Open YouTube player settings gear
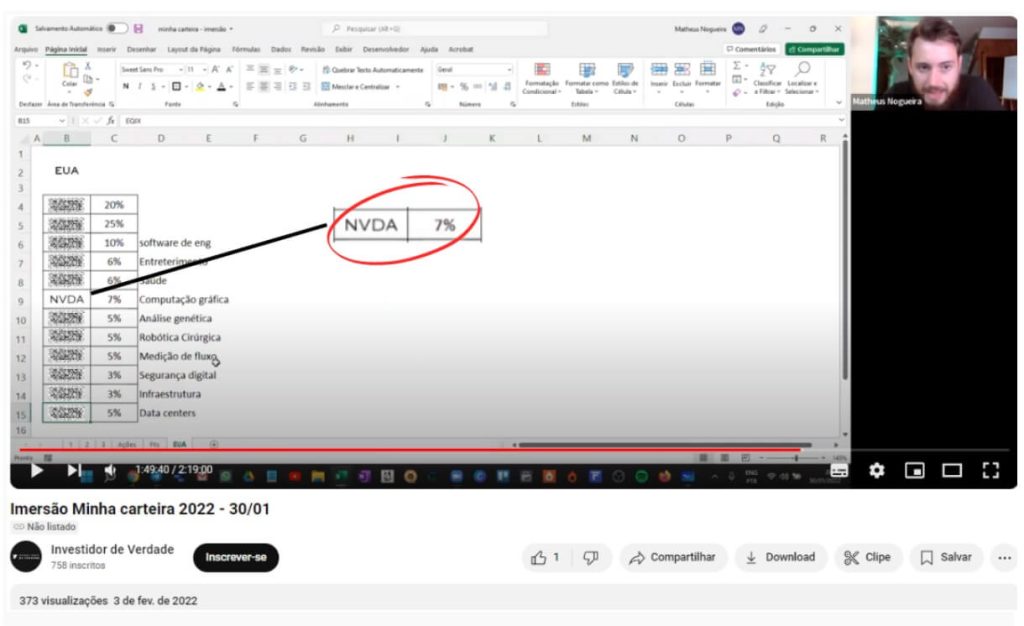This screenshot has height=626, width=1024. (x=876, y=470)
